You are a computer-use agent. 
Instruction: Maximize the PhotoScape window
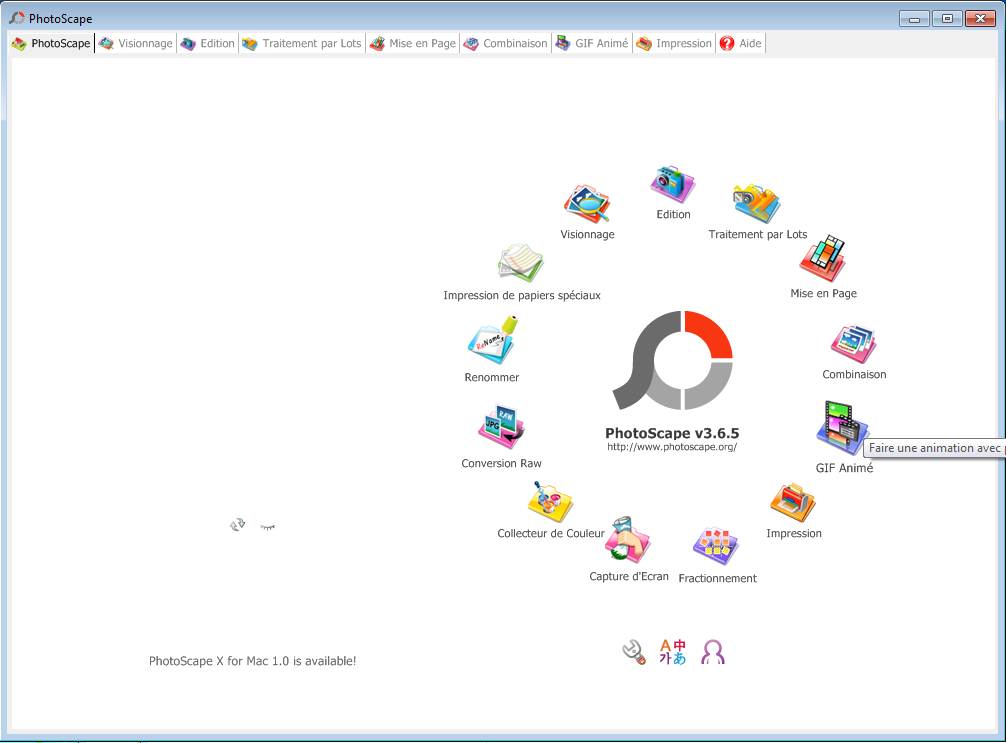[946, 19]
